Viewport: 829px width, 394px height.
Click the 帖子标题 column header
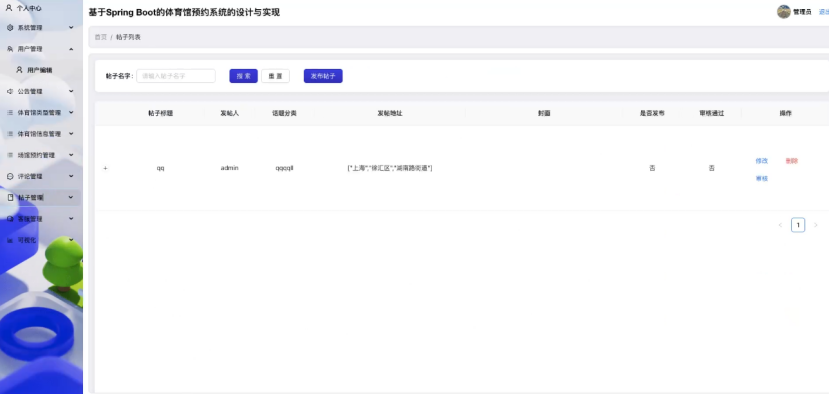point(161,113)
